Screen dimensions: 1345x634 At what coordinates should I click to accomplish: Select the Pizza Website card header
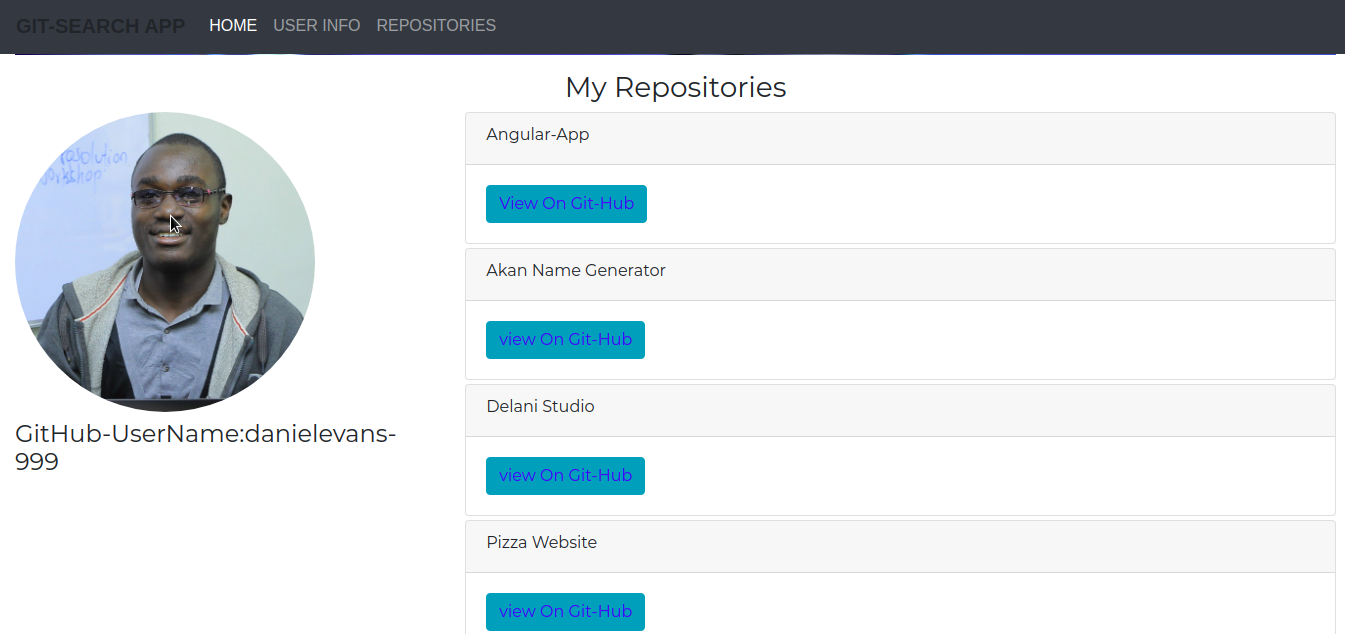(900, 547)
